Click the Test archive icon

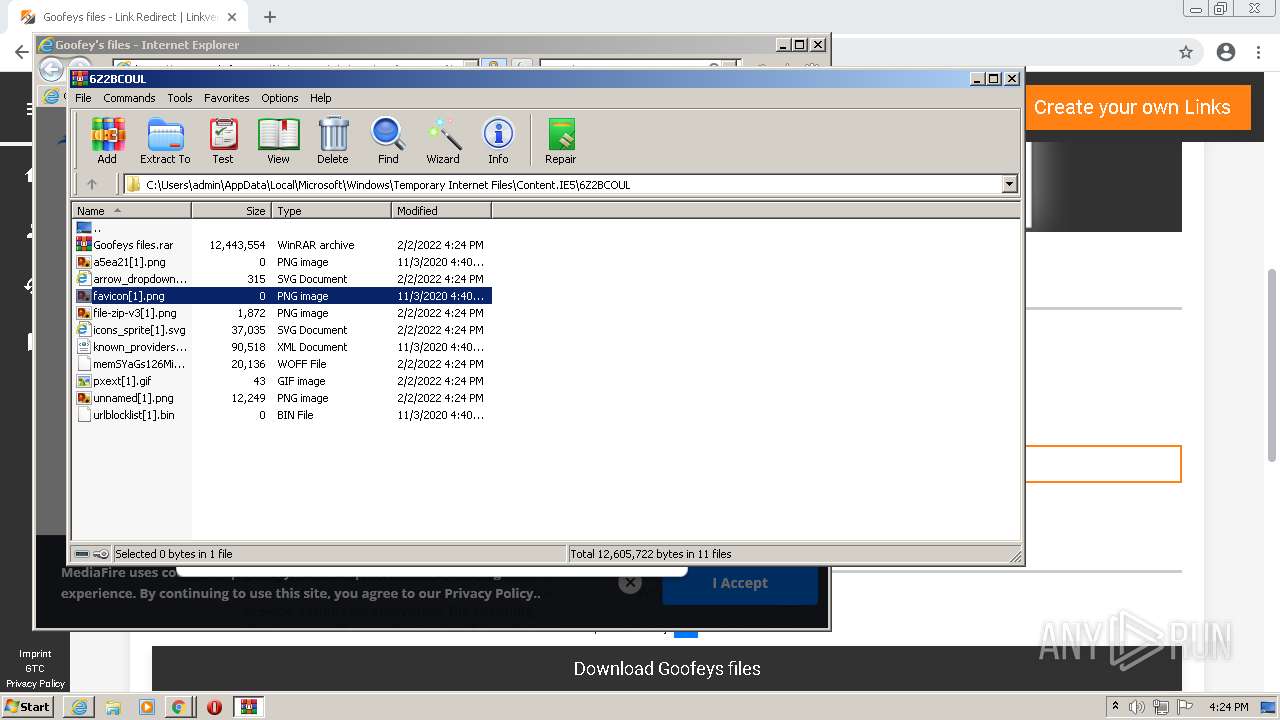click(223, 140)
